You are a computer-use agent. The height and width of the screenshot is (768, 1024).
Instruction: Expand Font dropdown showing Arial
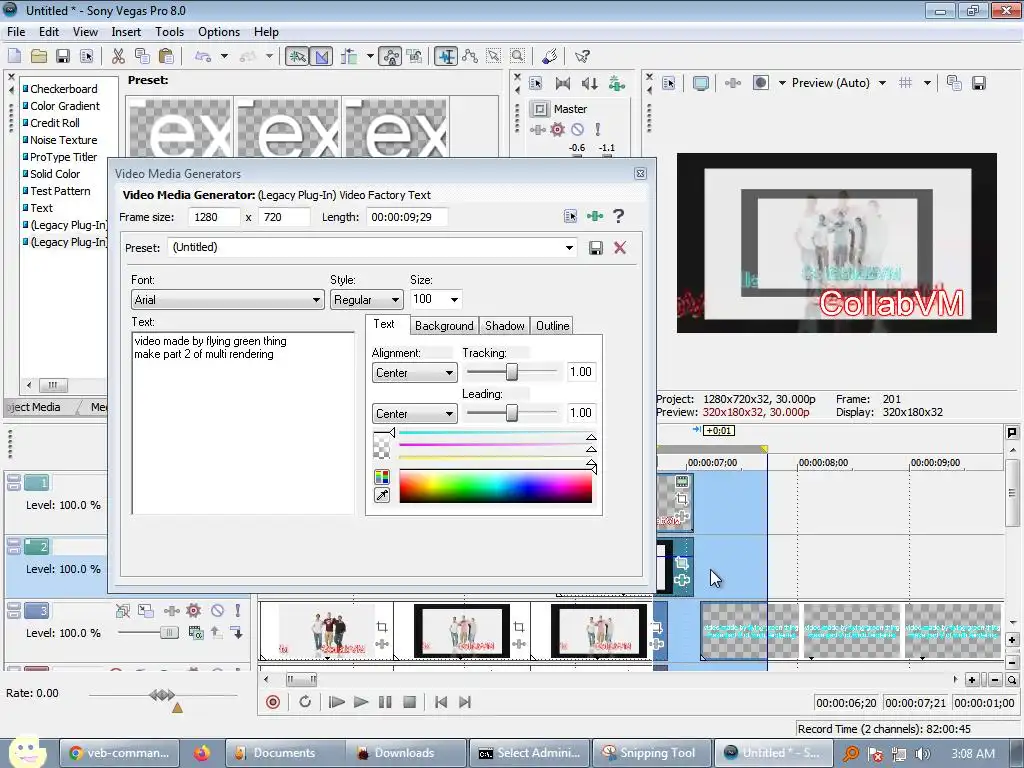(x=316, y=300)
